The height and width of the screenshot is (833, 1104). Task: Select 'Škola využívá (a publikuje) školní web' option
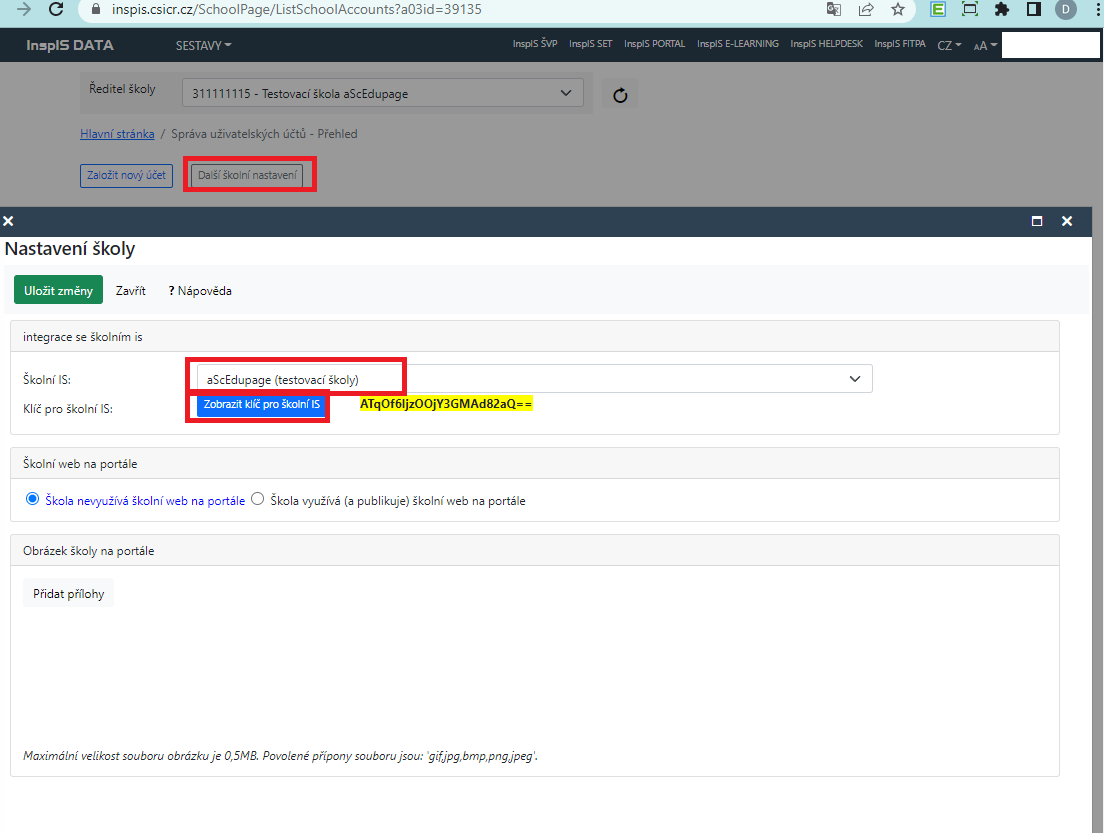tap(258, 499)
